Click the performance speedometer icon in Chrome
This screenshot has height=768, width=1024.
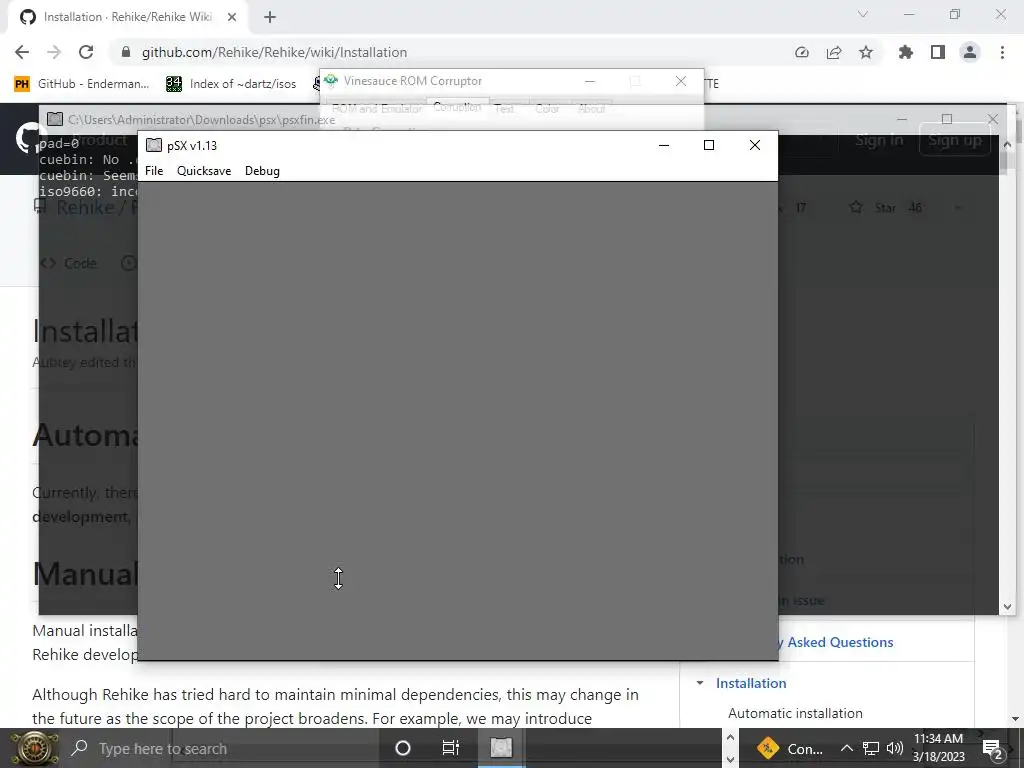[802, 52]
